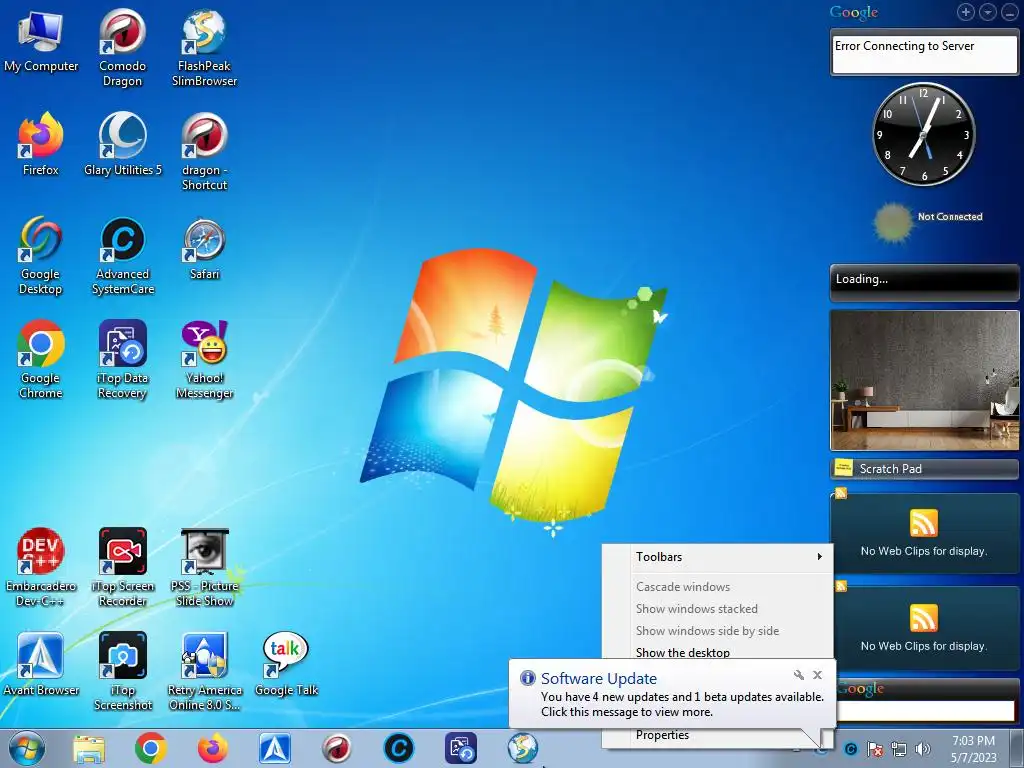
Task: Open the volume speaker tray icon
Action: pyautogui.click(x=923, y=749)
